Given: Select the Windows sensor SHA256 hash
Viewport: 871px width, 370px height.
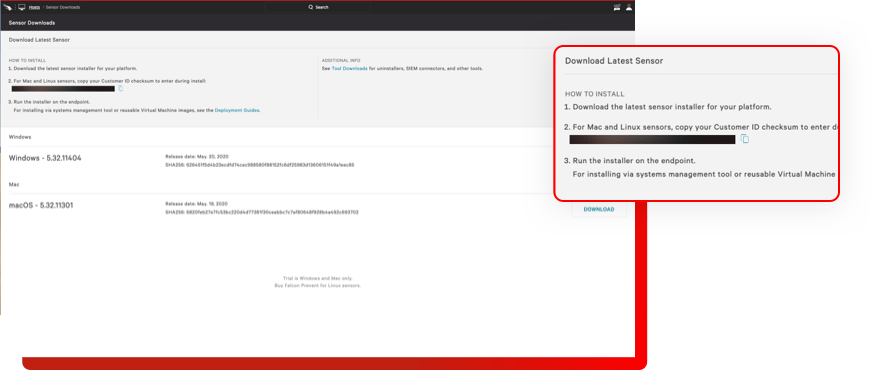Looking at the screenshot, I should (x=269, y=165).
